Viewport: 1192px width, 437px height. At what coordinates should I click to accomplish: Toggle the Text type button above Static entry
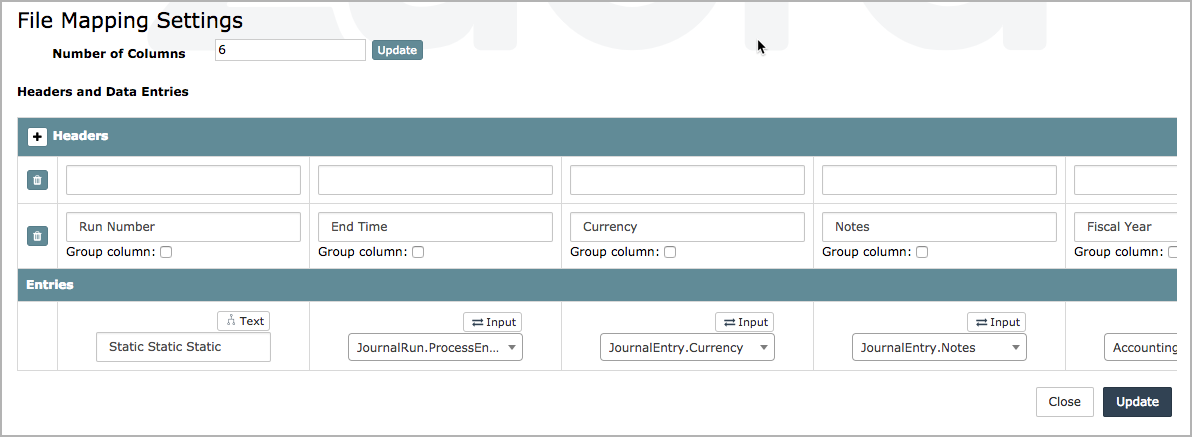click(244, 321)
